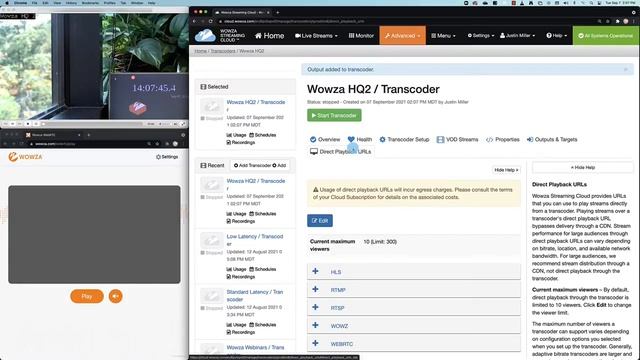640x360 pixels.
Task: Click the Recent tab in the sidebar
Action: coord(212,165)
